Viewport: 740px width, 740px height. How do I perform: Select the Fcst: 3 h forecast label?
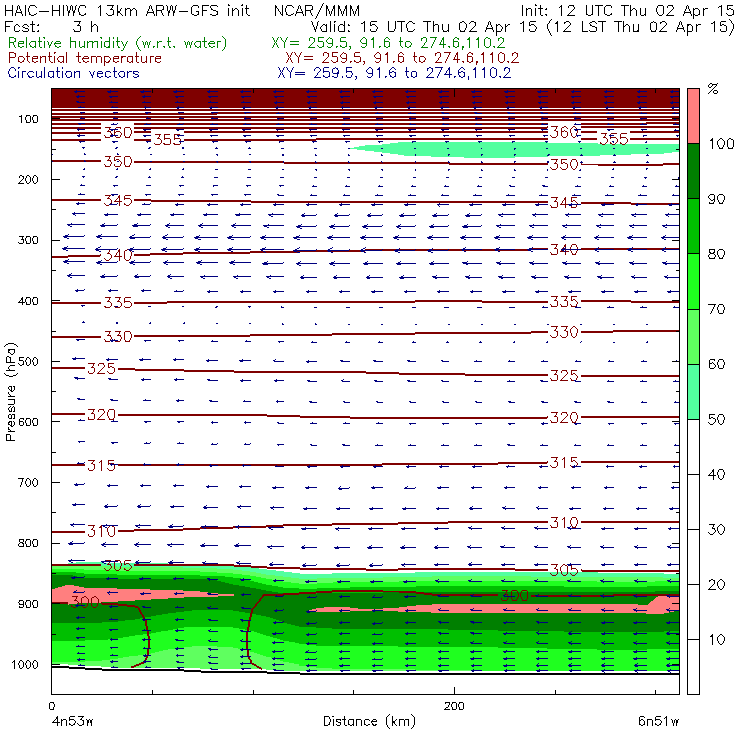pyautogui.click(x=51, y=27)
